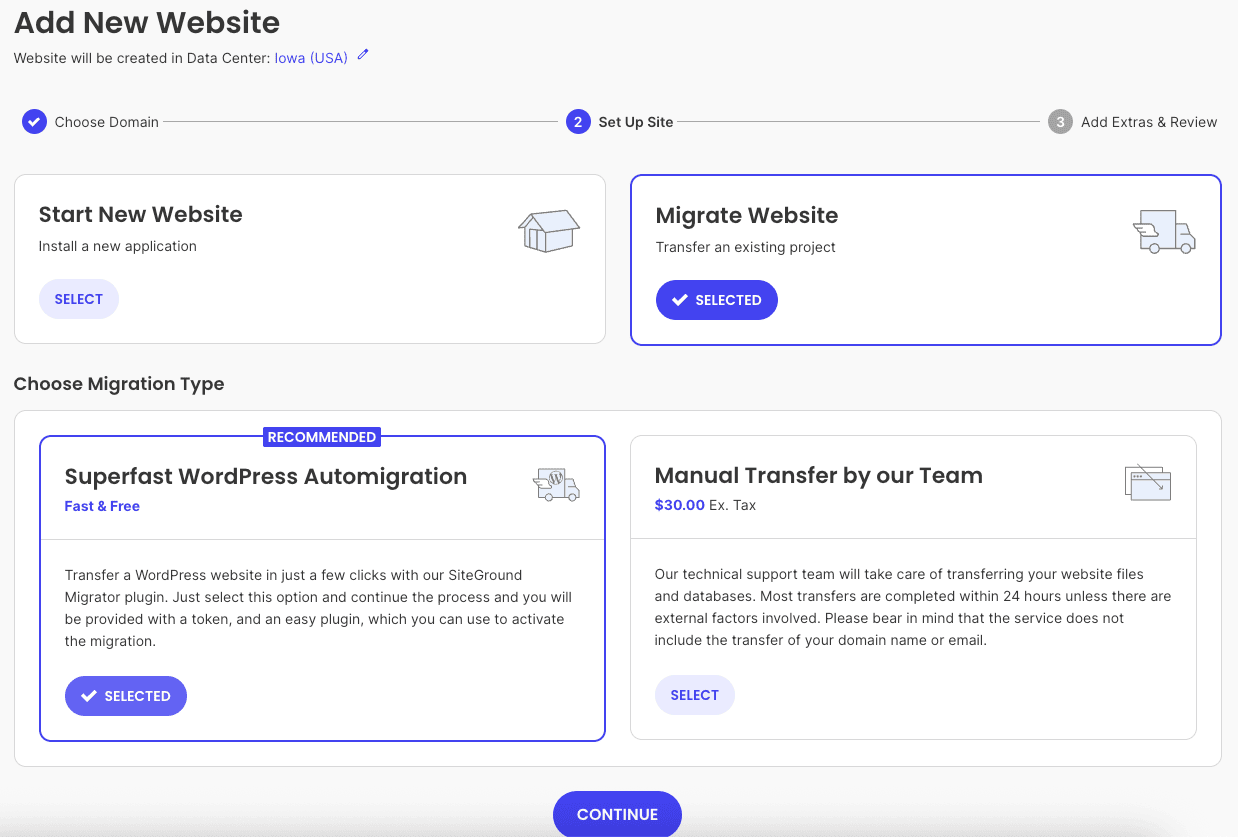Screen dimensions: 1238x837
Task: Click the Fast & Free label
Action: (x=102, y=506)
